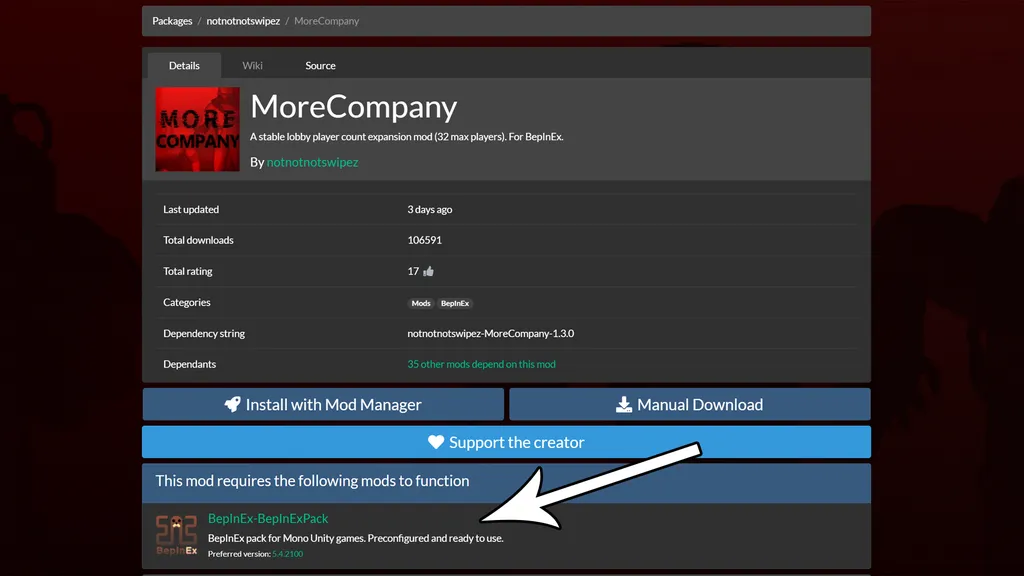Switch to the Wiki tab

pos(252,65)
